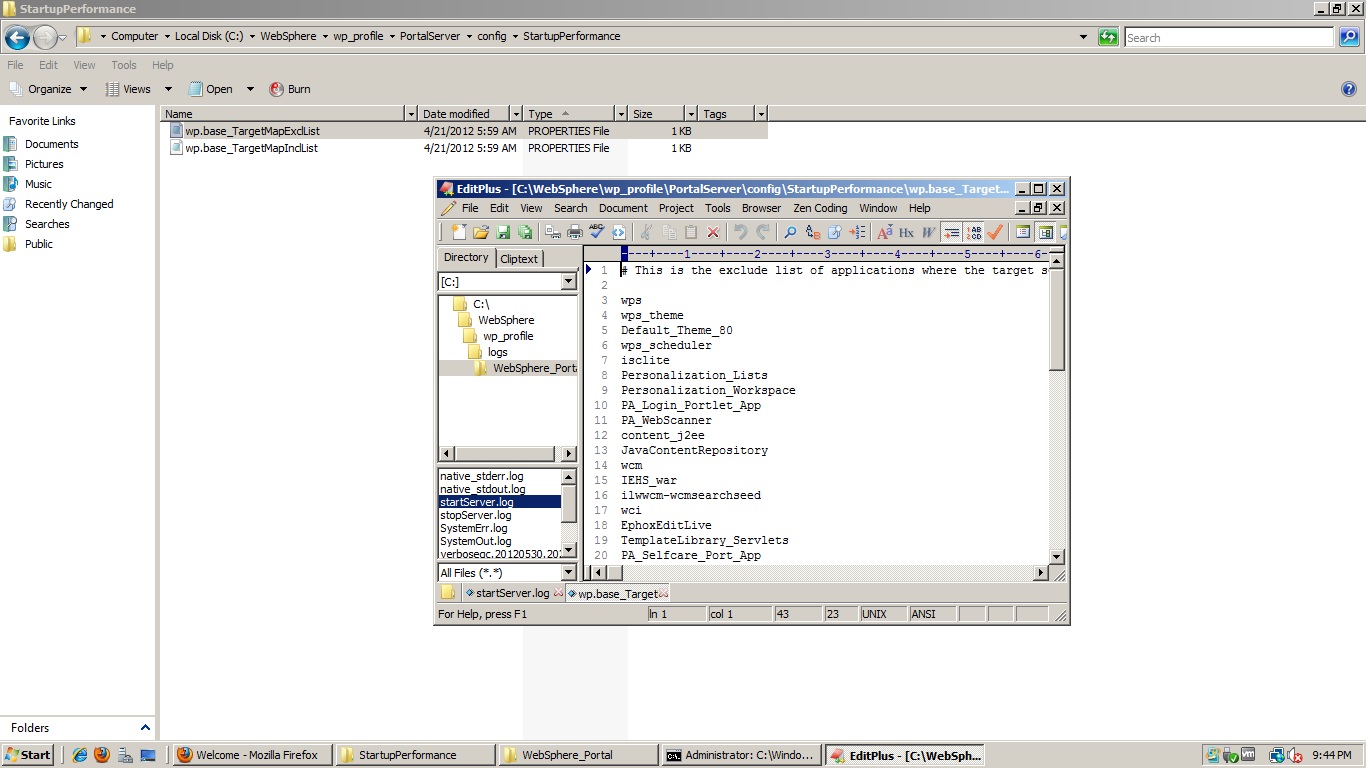
Task: Open the Zen Coding menu
Action: (819, 208)
